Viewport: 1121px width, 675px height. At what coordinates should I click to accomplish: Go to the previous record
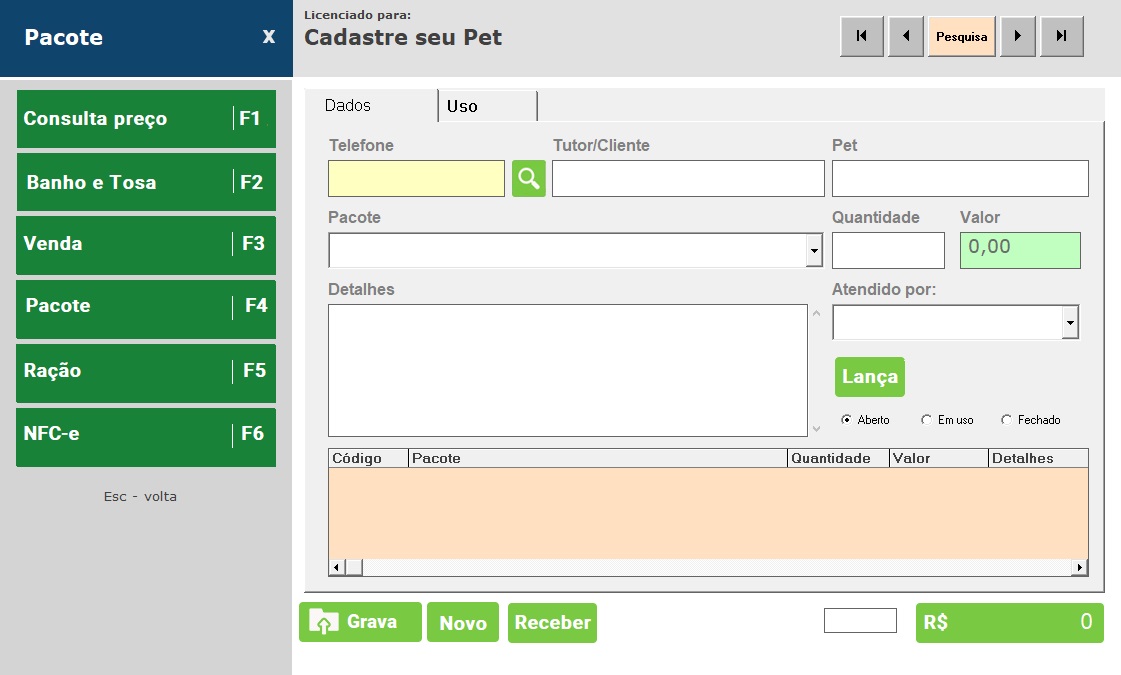coord(906,37)
